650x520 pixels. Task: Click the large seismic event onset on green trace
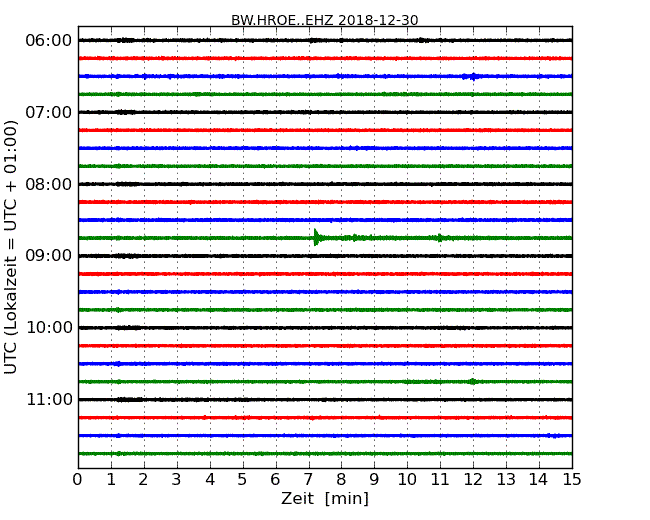coord(317,238)
